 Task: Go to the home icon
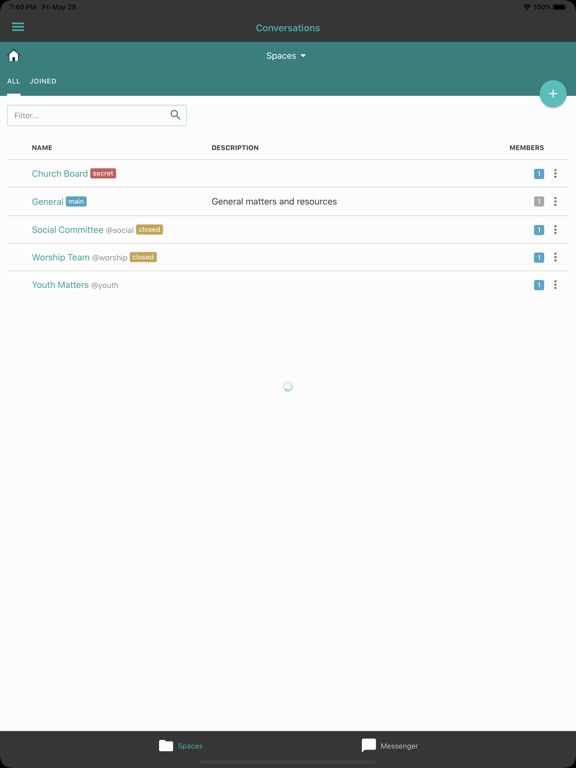point(14,56)
